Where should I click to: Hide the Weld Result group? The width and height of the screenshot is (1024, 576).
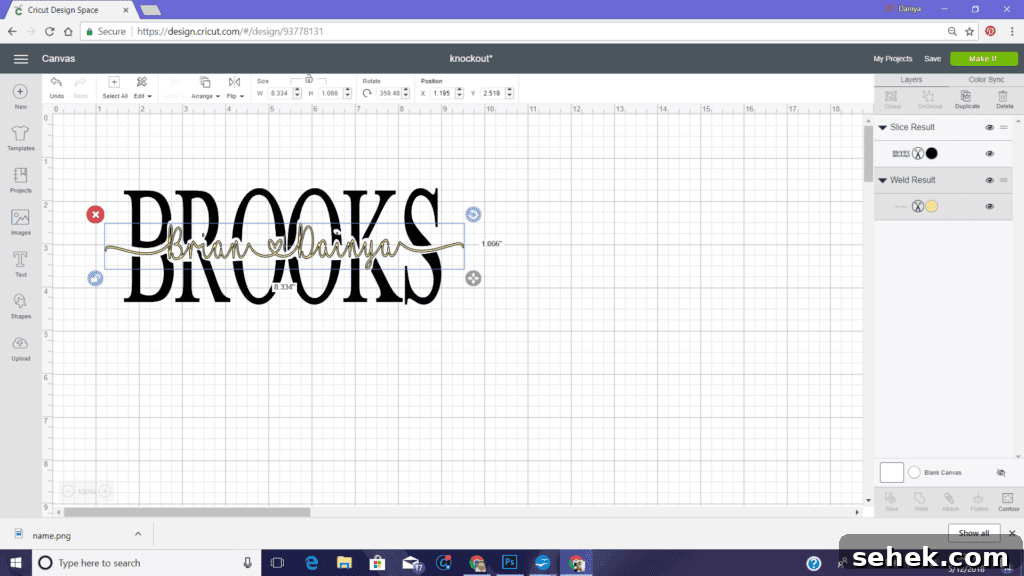[989, 180]
